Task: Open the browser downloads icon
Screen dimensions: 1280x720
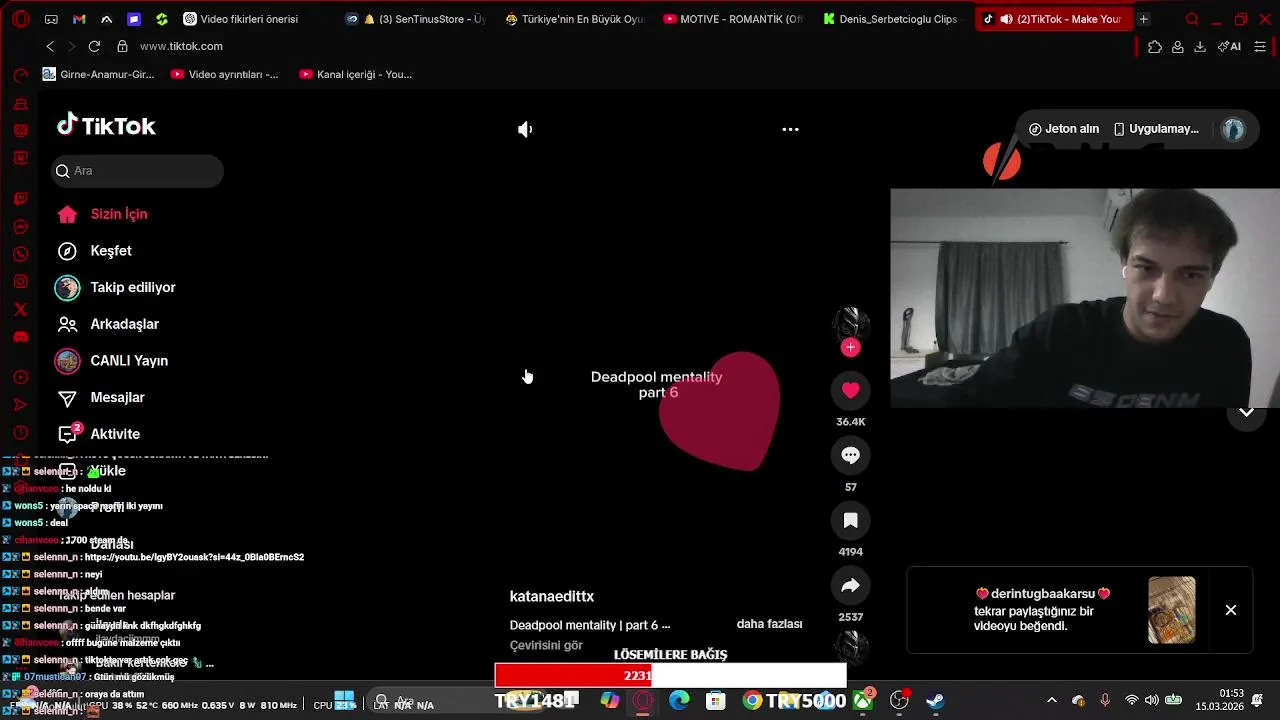Action: 1200,46
